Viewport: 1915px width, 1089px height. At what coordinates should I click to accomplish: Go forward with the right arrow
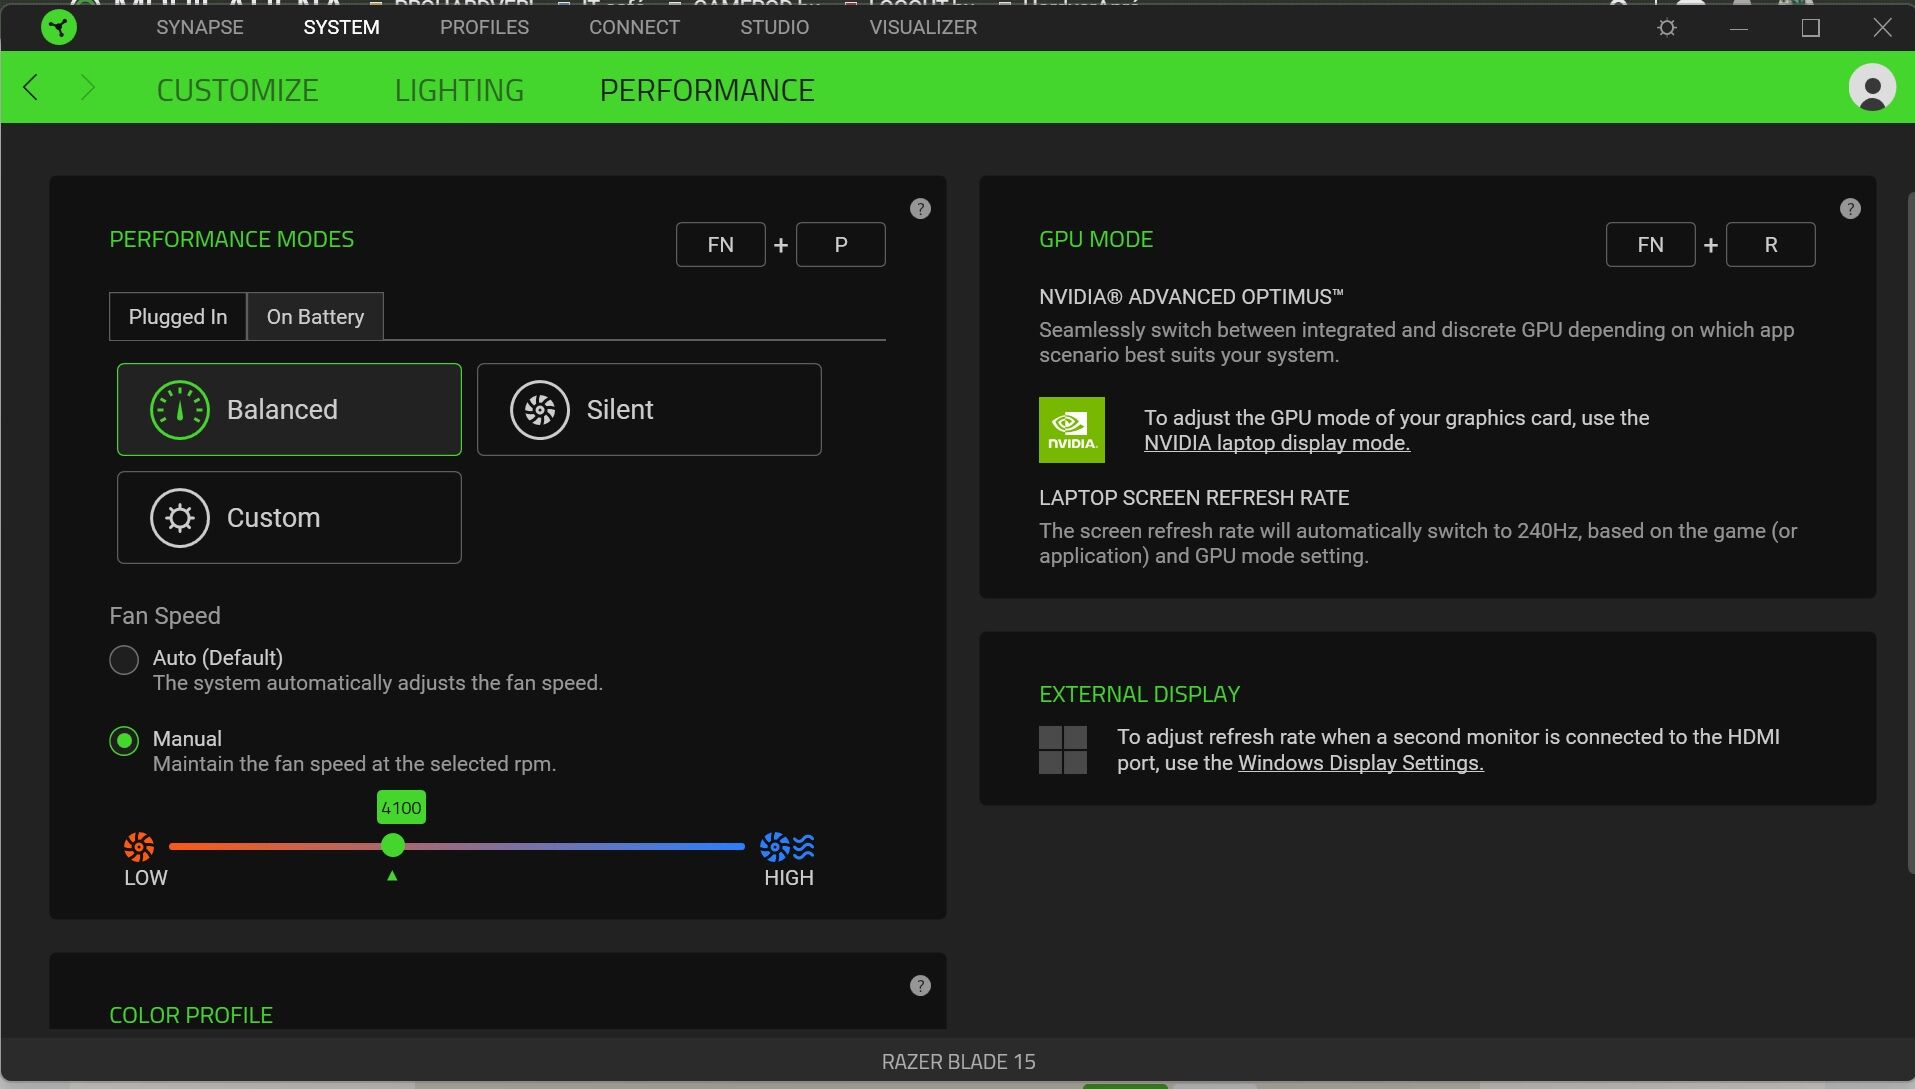[87, 88]
